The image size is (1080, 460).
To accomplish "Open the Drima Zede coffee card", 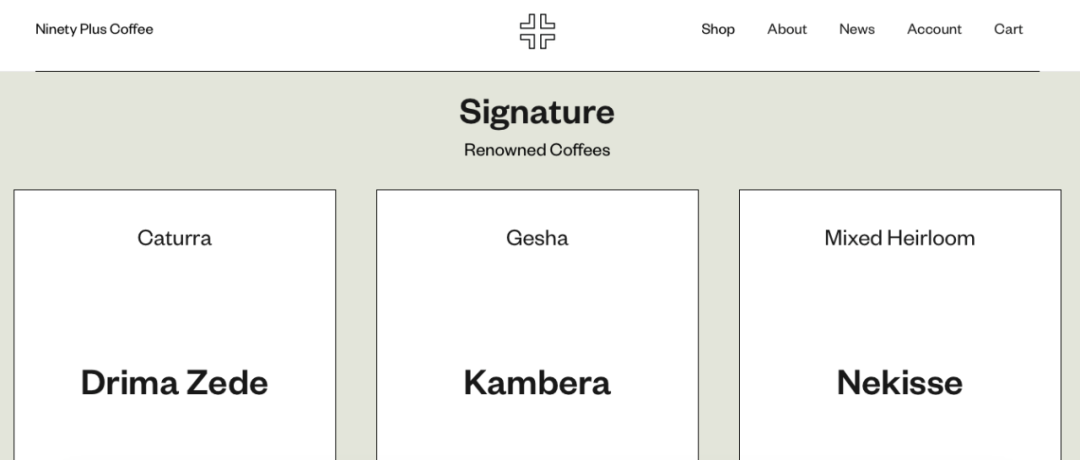I will click(x=175, y=324).
